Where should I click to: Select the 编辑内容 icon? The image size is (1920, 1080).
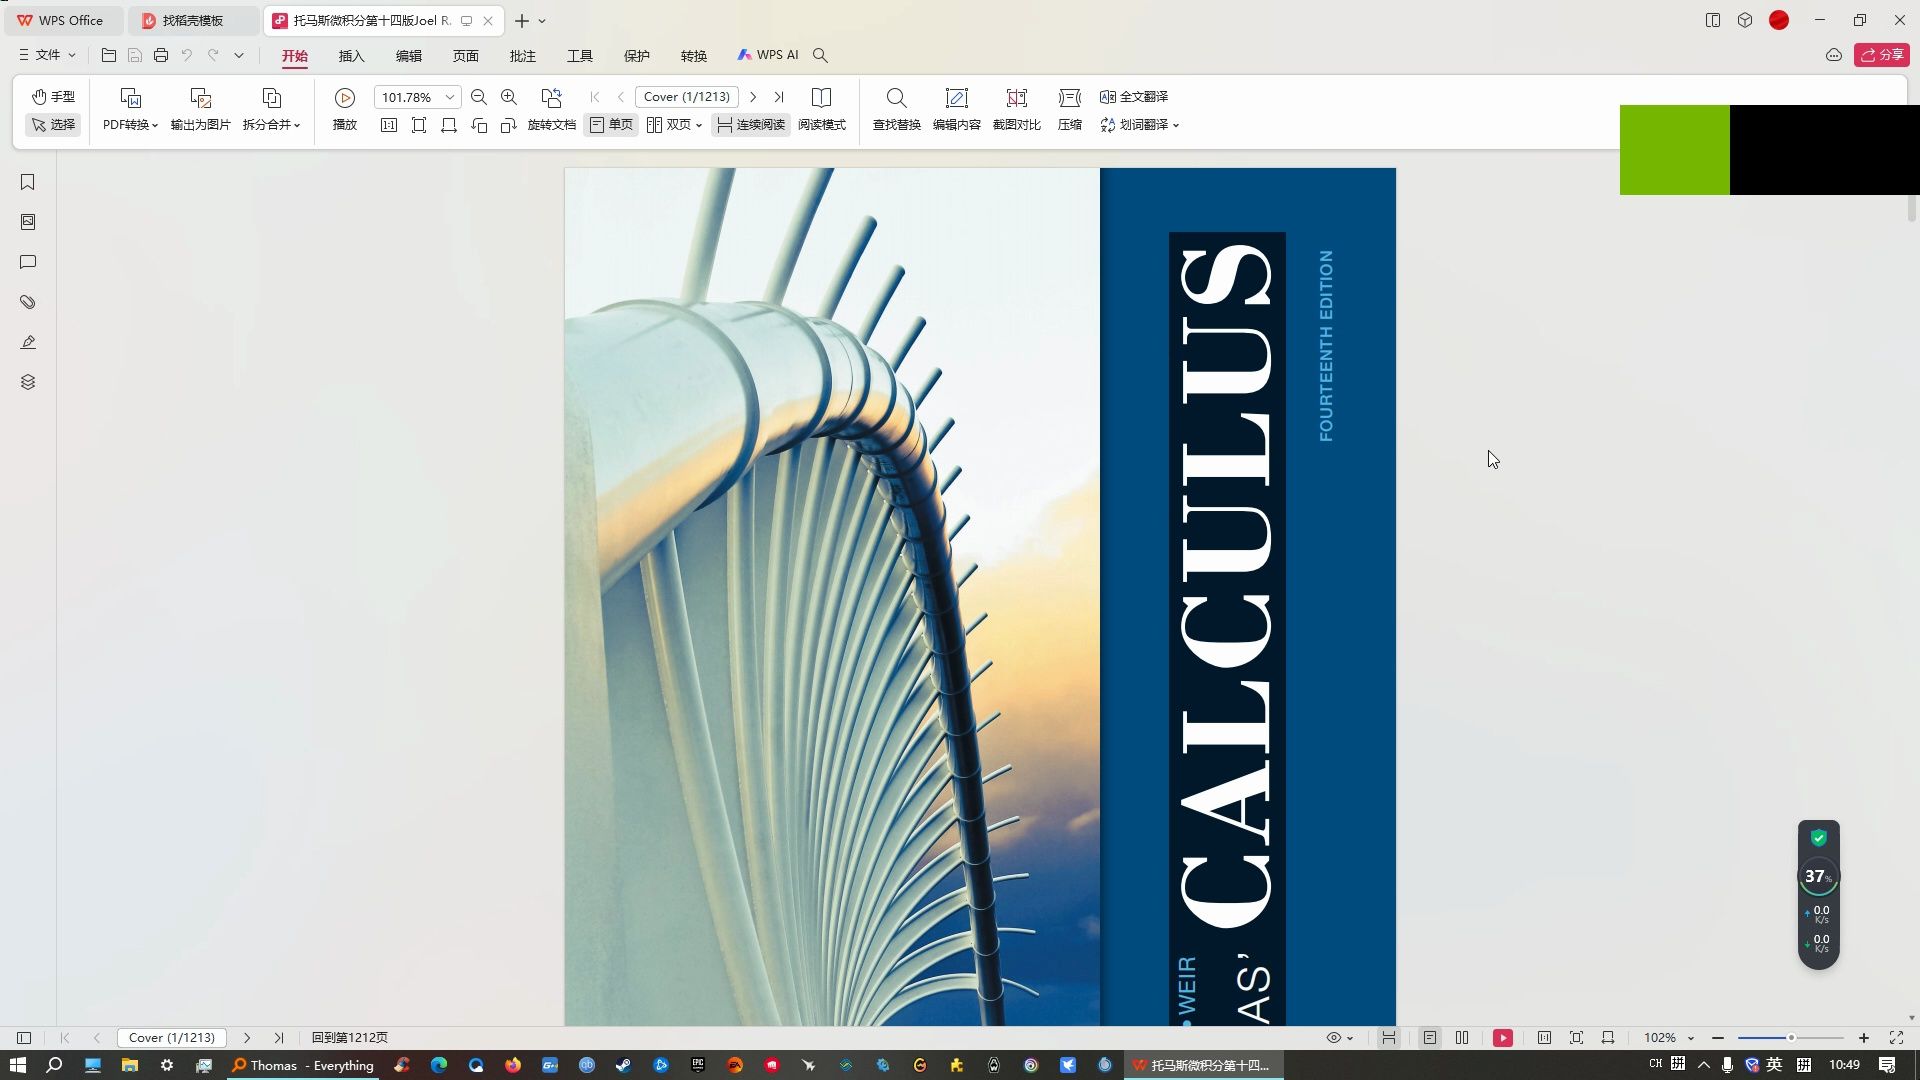(x=956, y=108)
